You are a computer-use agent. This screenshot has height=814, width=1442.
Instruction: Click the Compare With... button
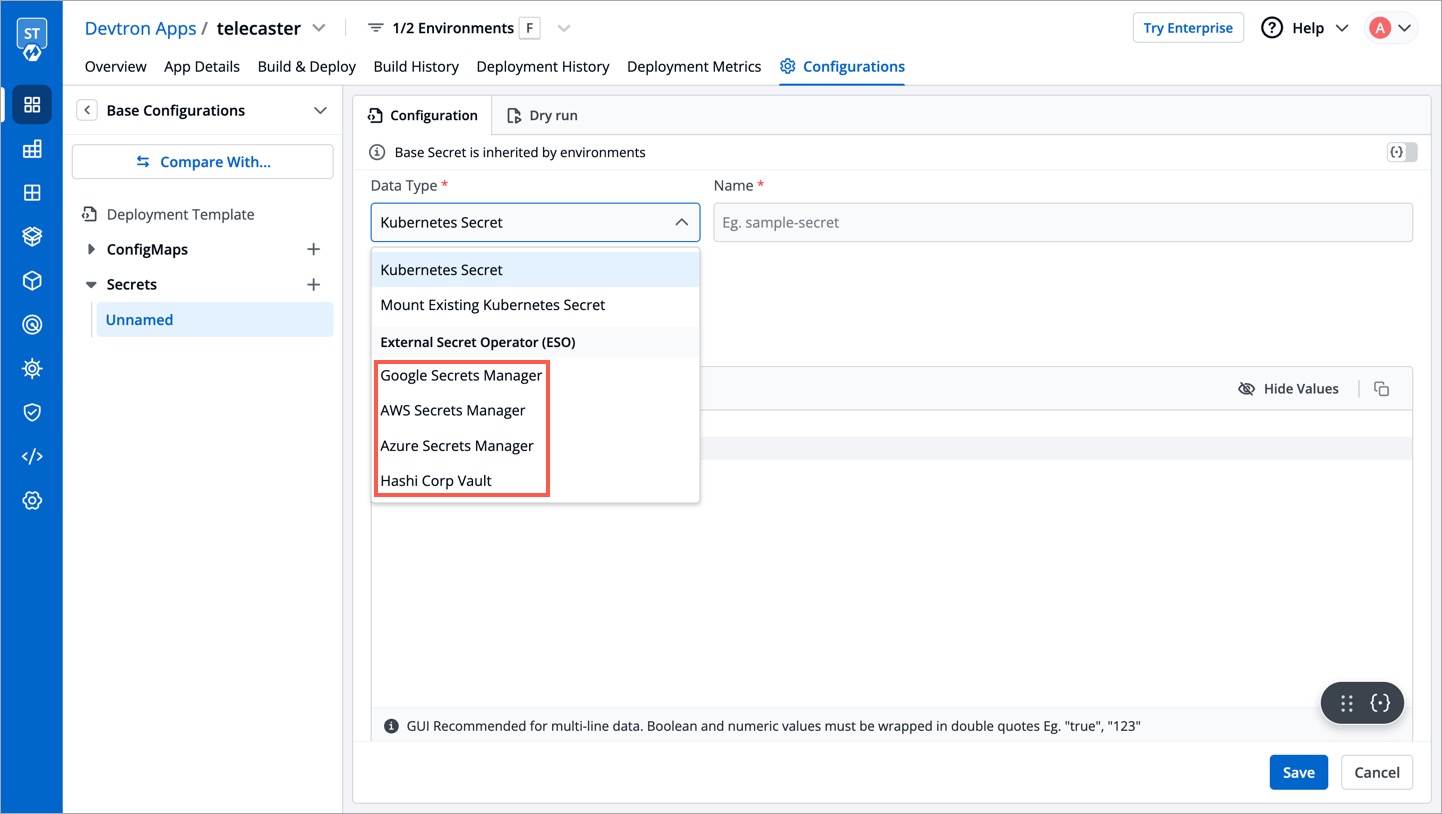tap(203, 162)
